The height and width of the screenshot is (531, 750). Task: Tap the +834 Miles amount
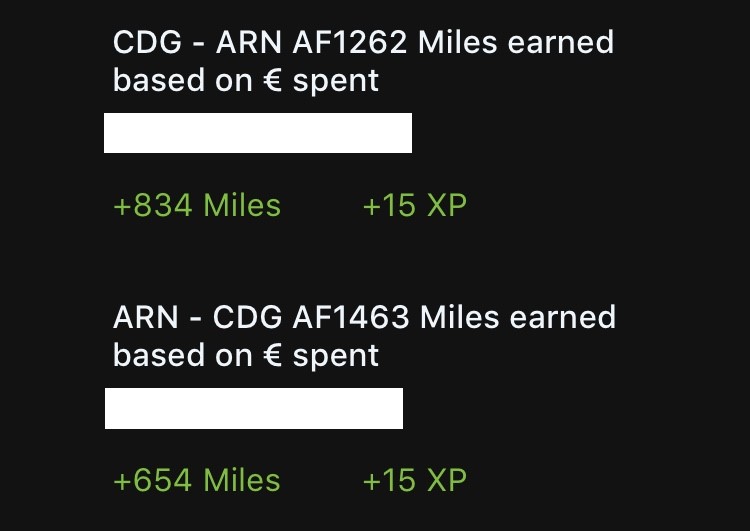click(197, 206)
